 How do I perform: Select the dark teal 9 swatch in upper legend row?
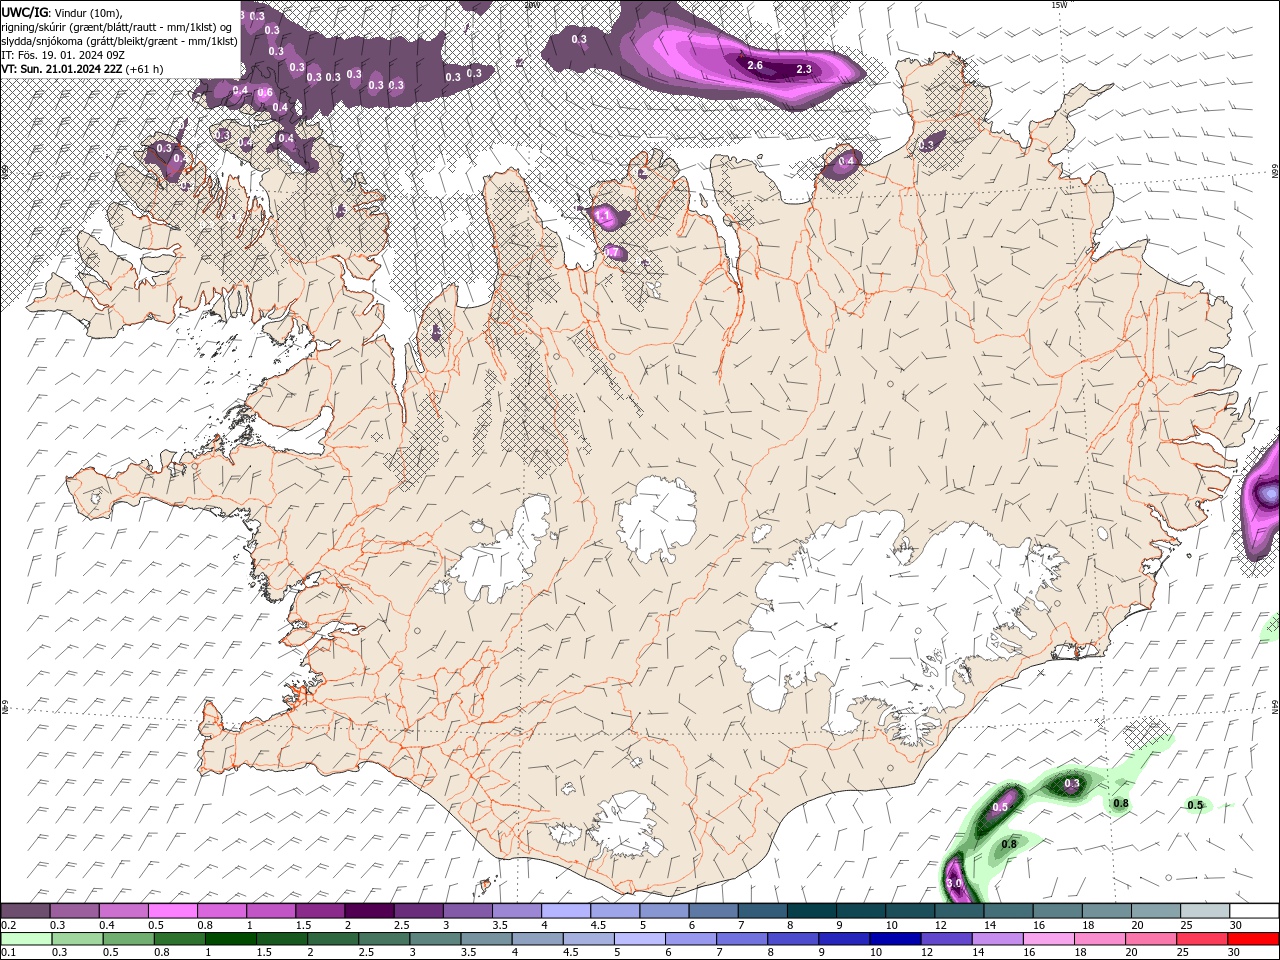pos(859,911)
